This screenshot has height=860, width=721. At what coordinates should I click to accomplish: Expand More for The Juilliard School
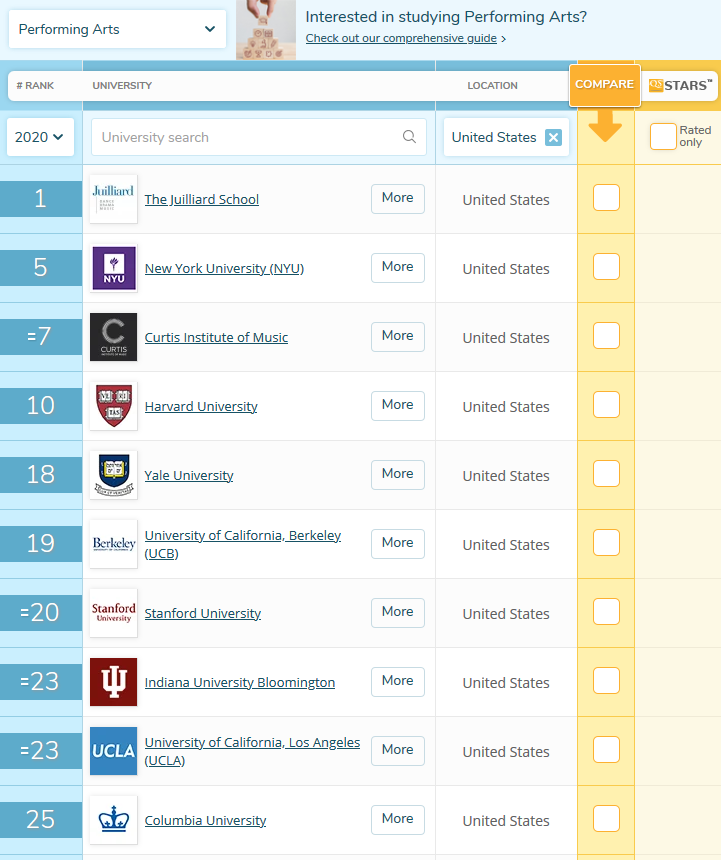[398, 199]
